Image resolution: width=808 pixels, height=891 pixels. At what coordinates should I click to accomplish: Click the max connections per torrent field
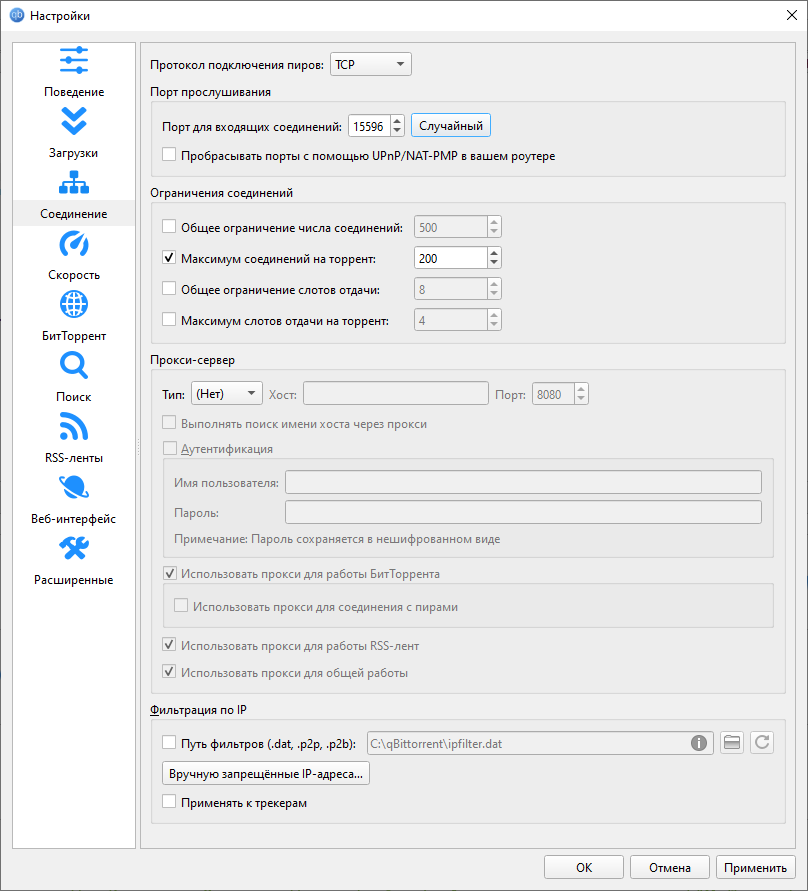pyautogui.click(x=449, y=258)
